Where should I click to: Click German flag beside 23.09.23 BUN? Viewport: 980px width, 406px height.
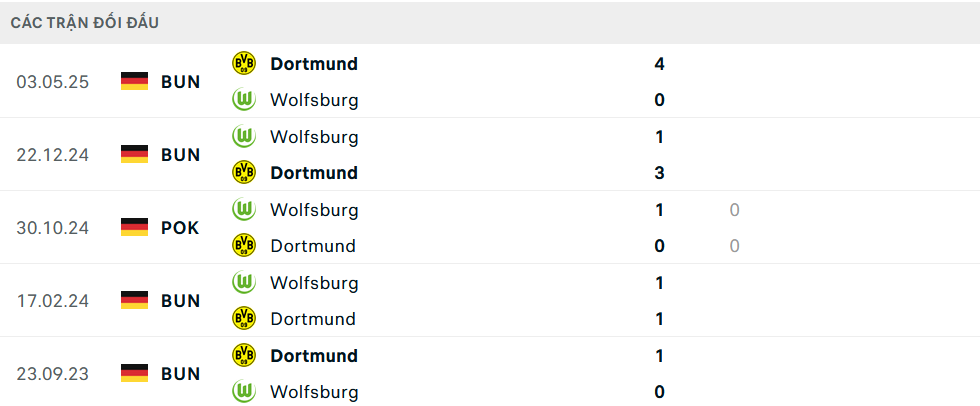pyautogui.click(x=134, y=374)
